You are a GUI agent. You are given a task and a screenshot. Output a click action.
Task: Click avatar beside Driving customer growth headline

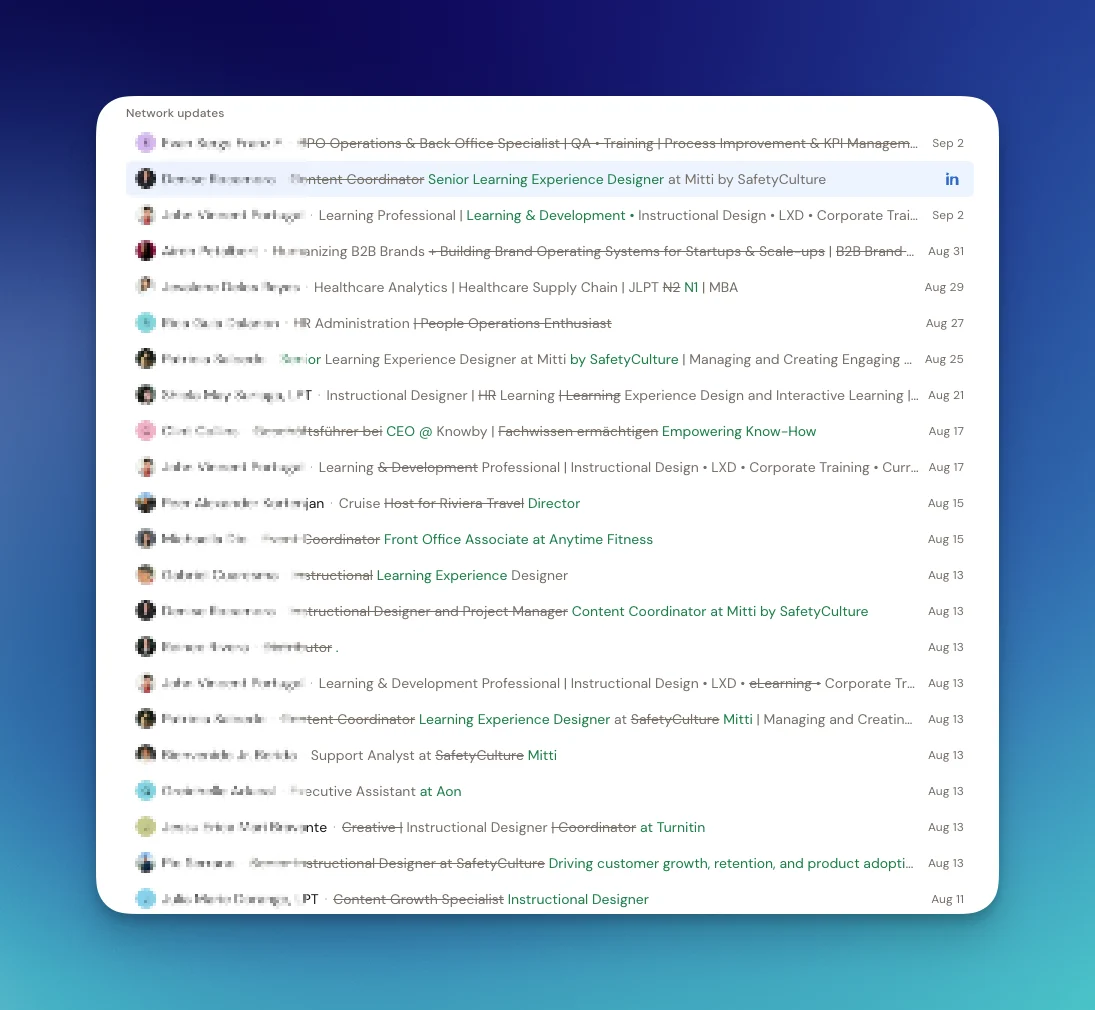[145, 863]
